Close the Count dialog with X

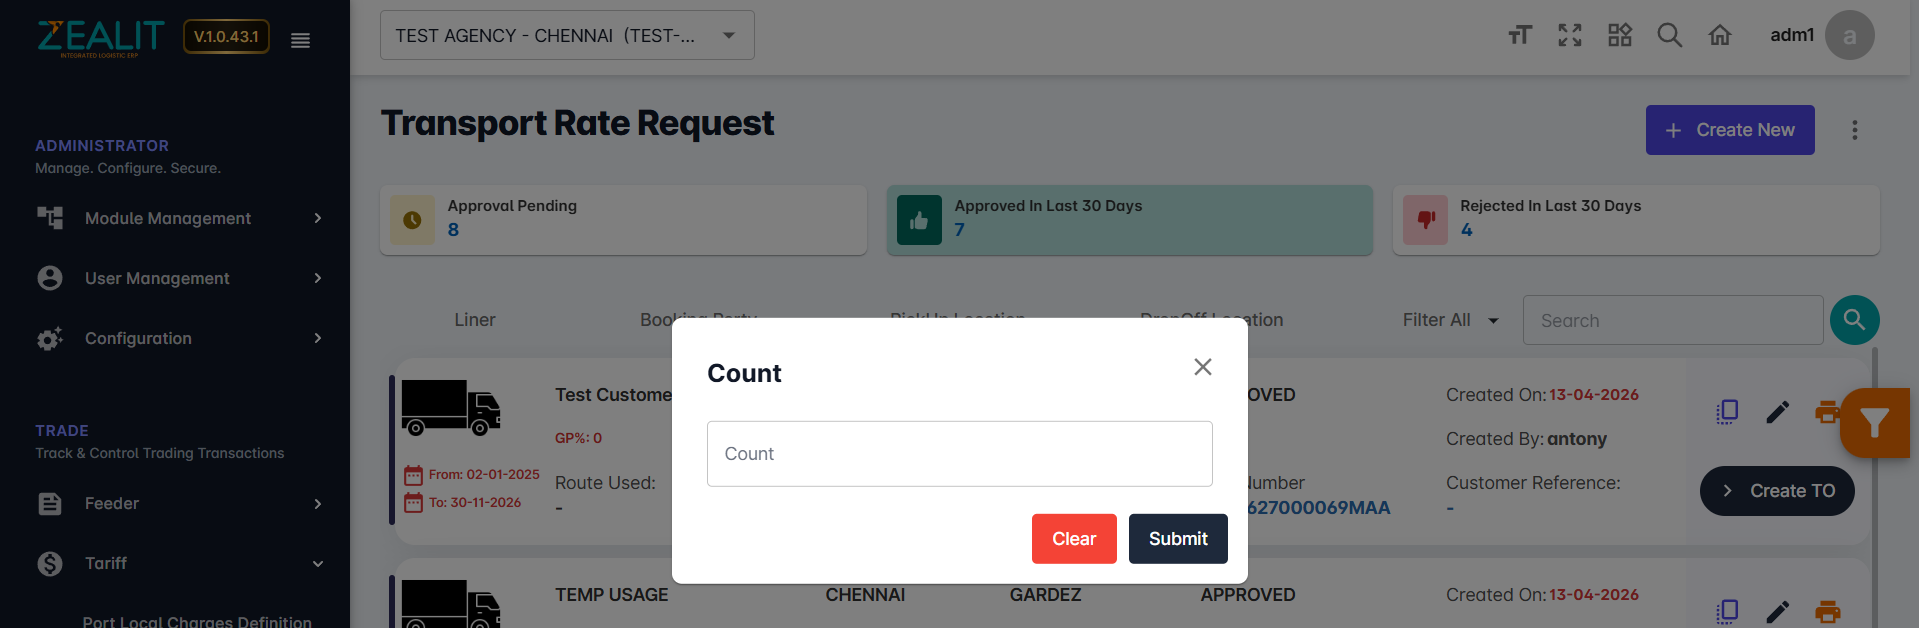[1203, 367]
